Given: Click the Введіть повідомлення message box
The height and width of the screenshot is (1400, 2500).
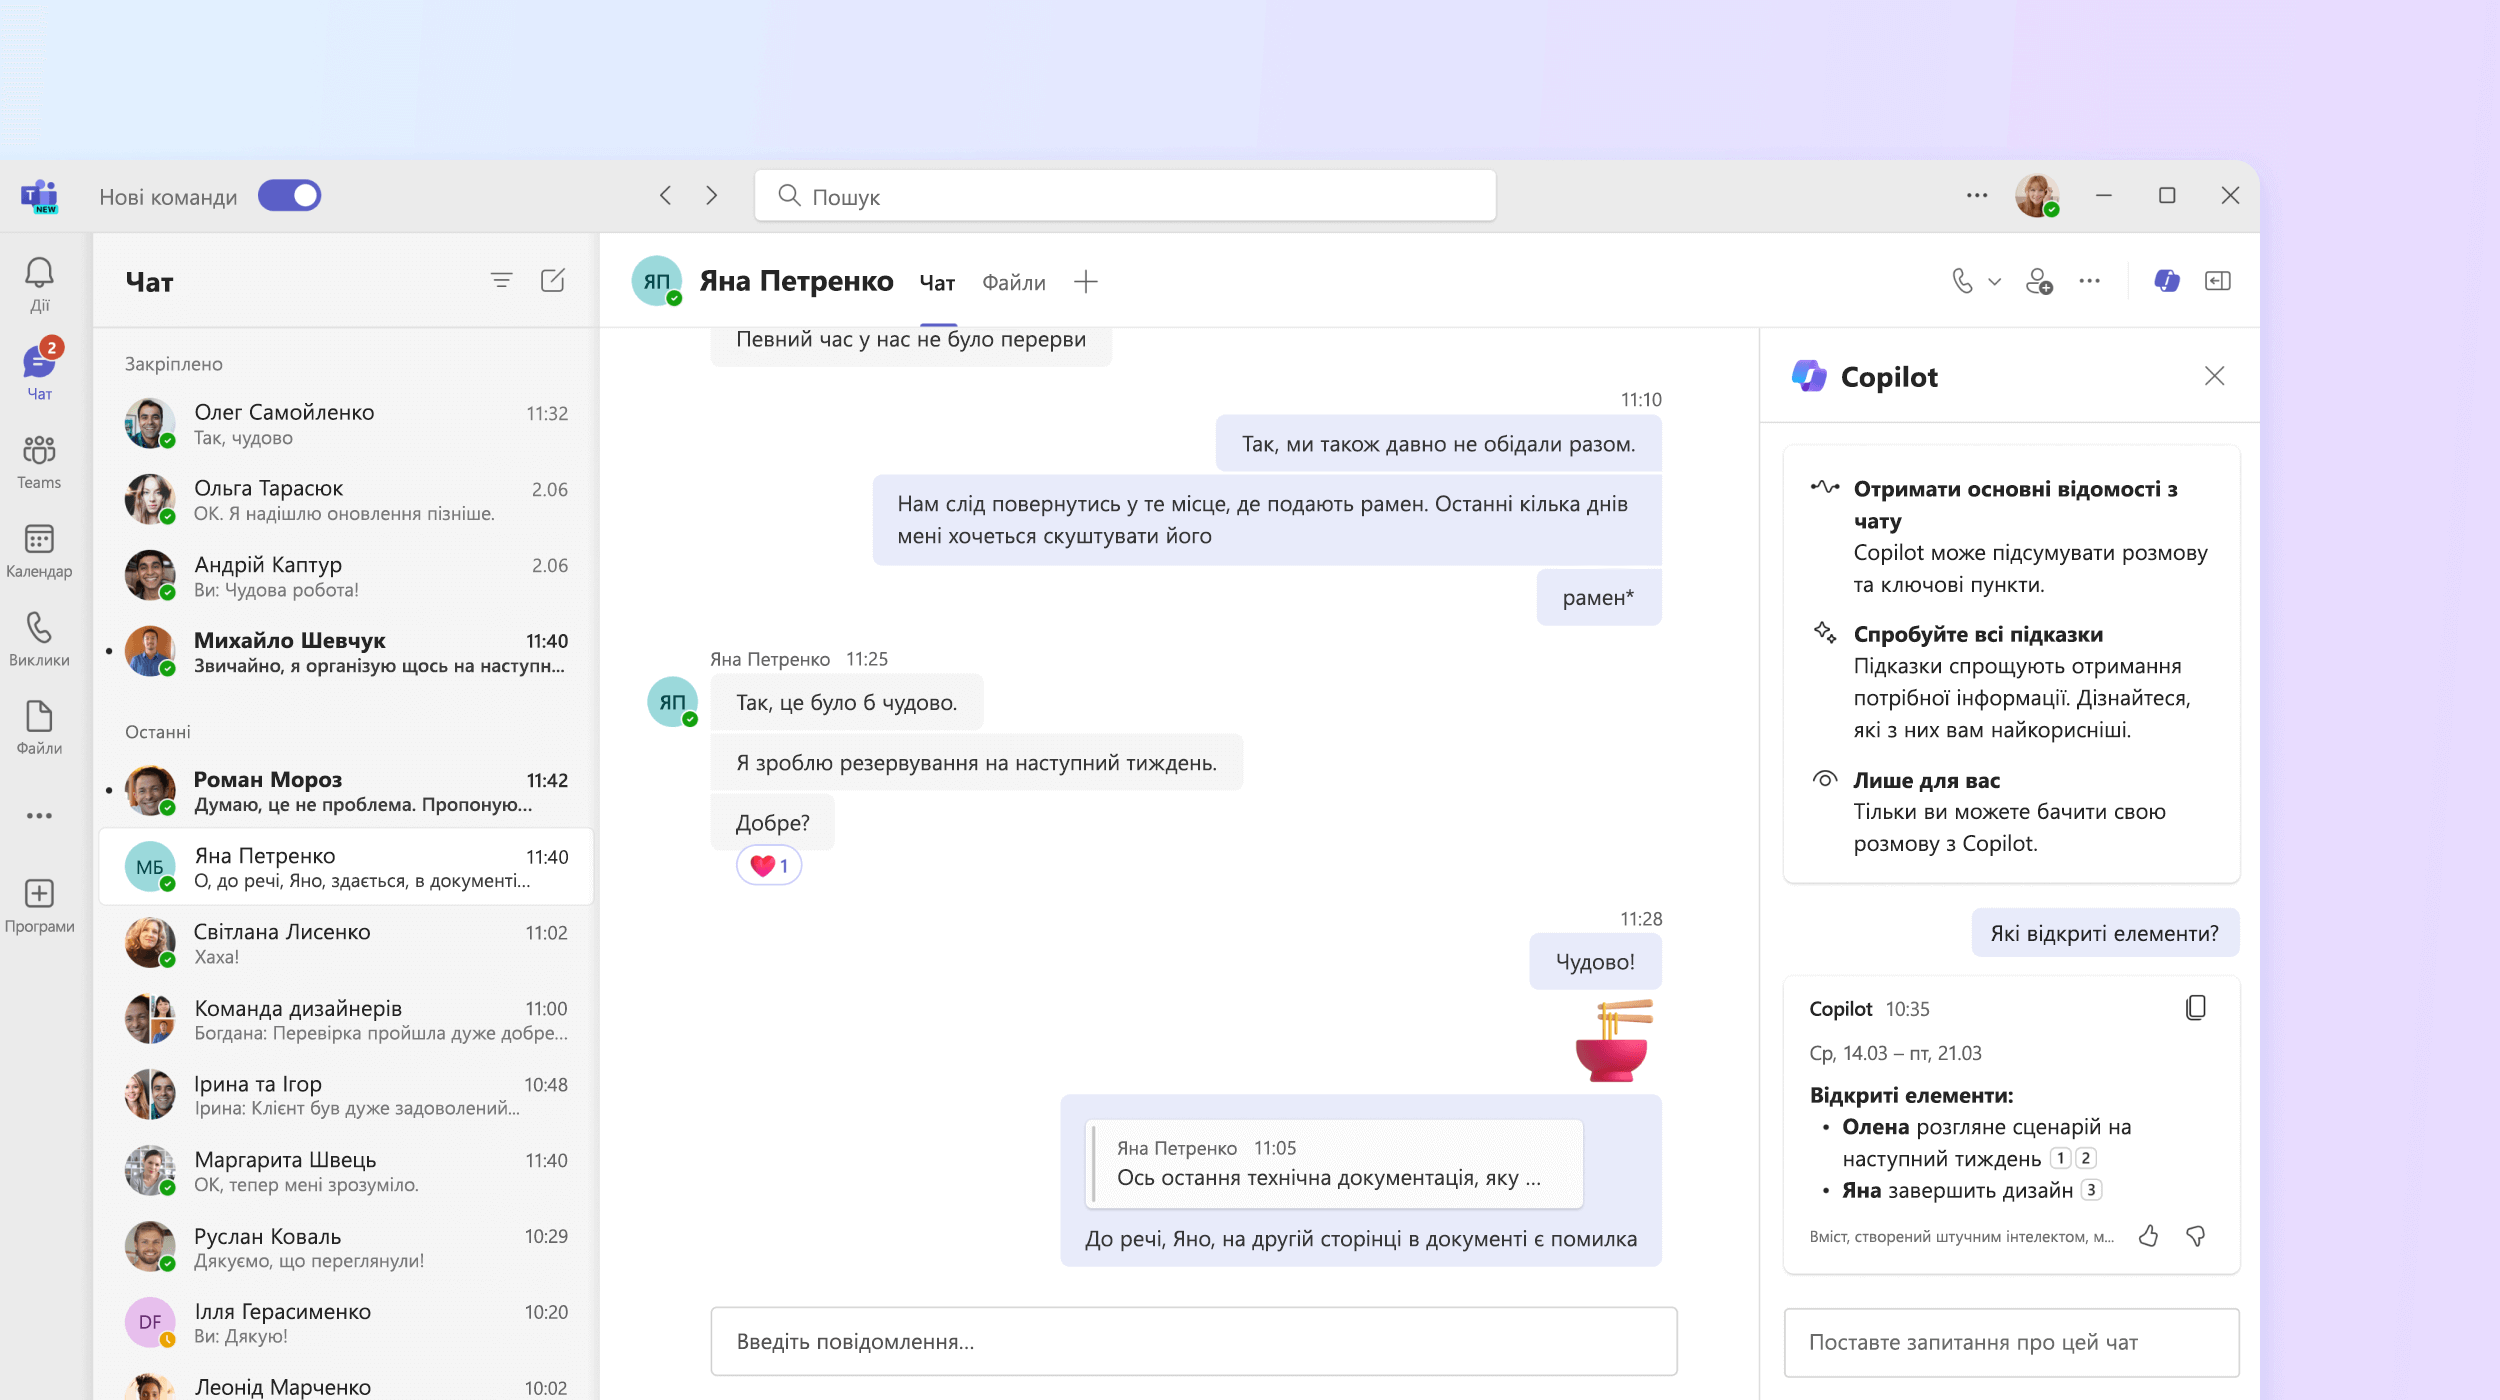Looking at the screenshot, I should [x=1193, y=1341].
